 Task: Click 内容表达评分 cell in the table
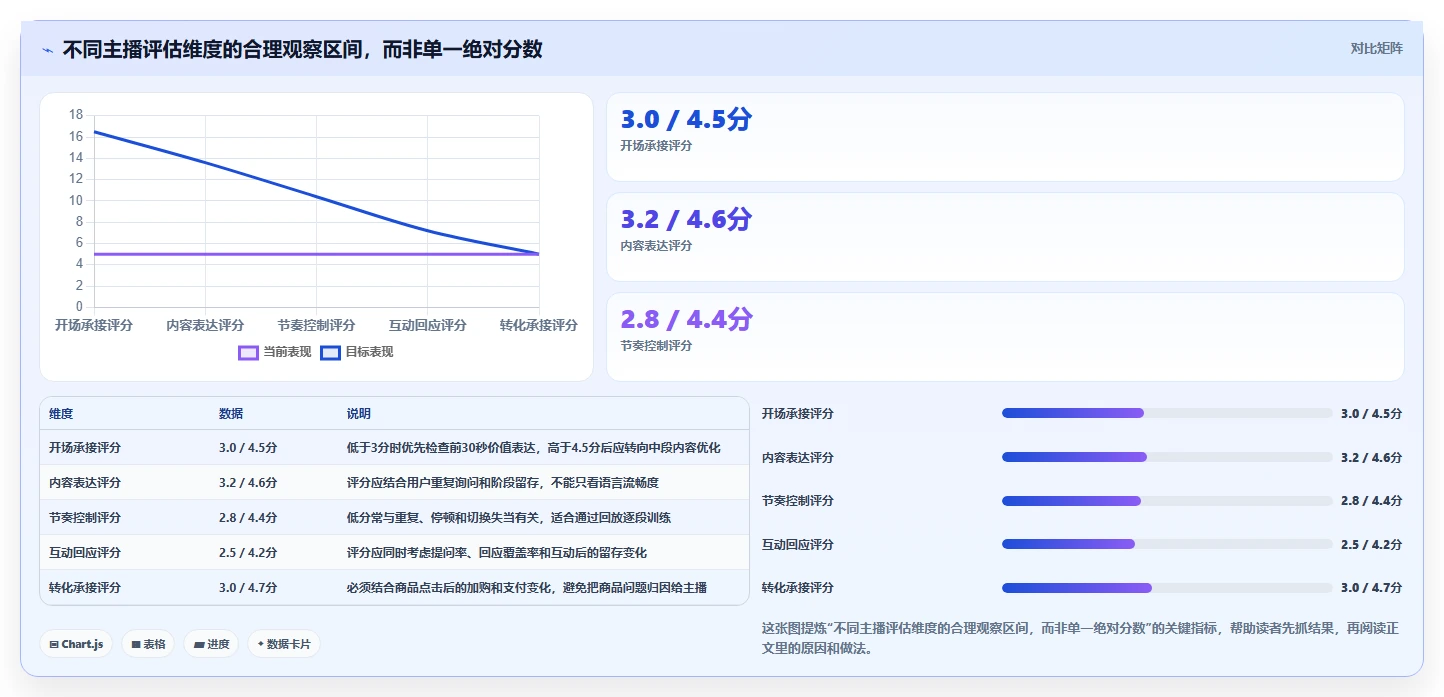point(85,483)
